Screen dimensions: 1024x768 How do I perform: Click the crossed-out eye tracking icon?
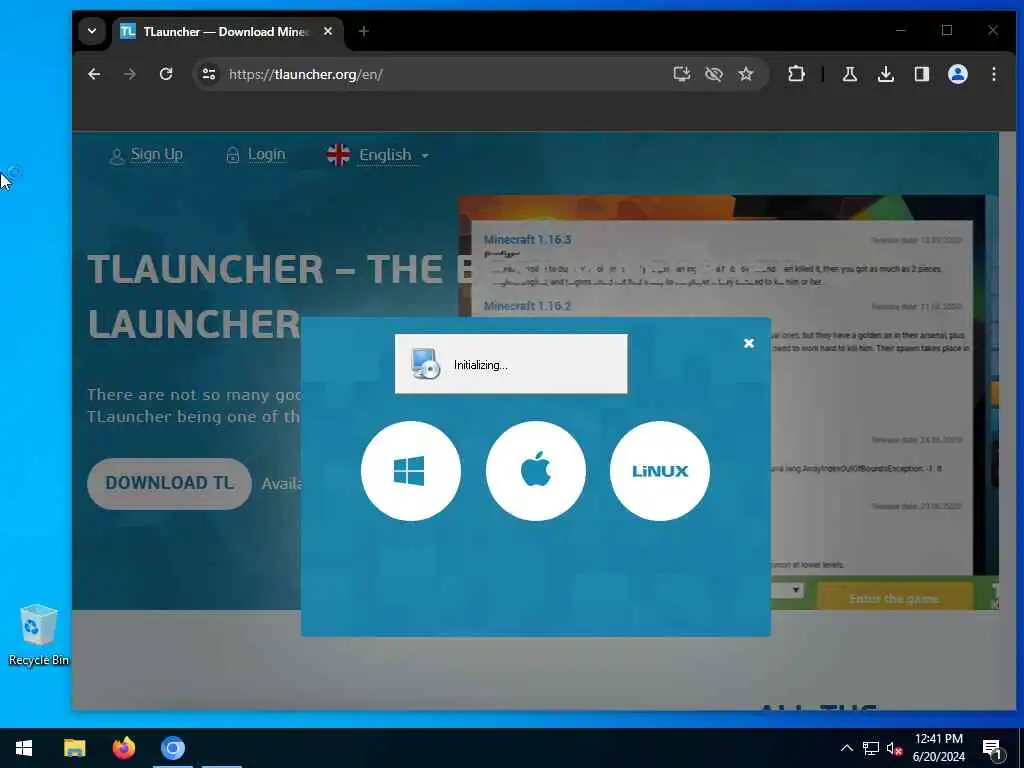[x=714, y=74]
